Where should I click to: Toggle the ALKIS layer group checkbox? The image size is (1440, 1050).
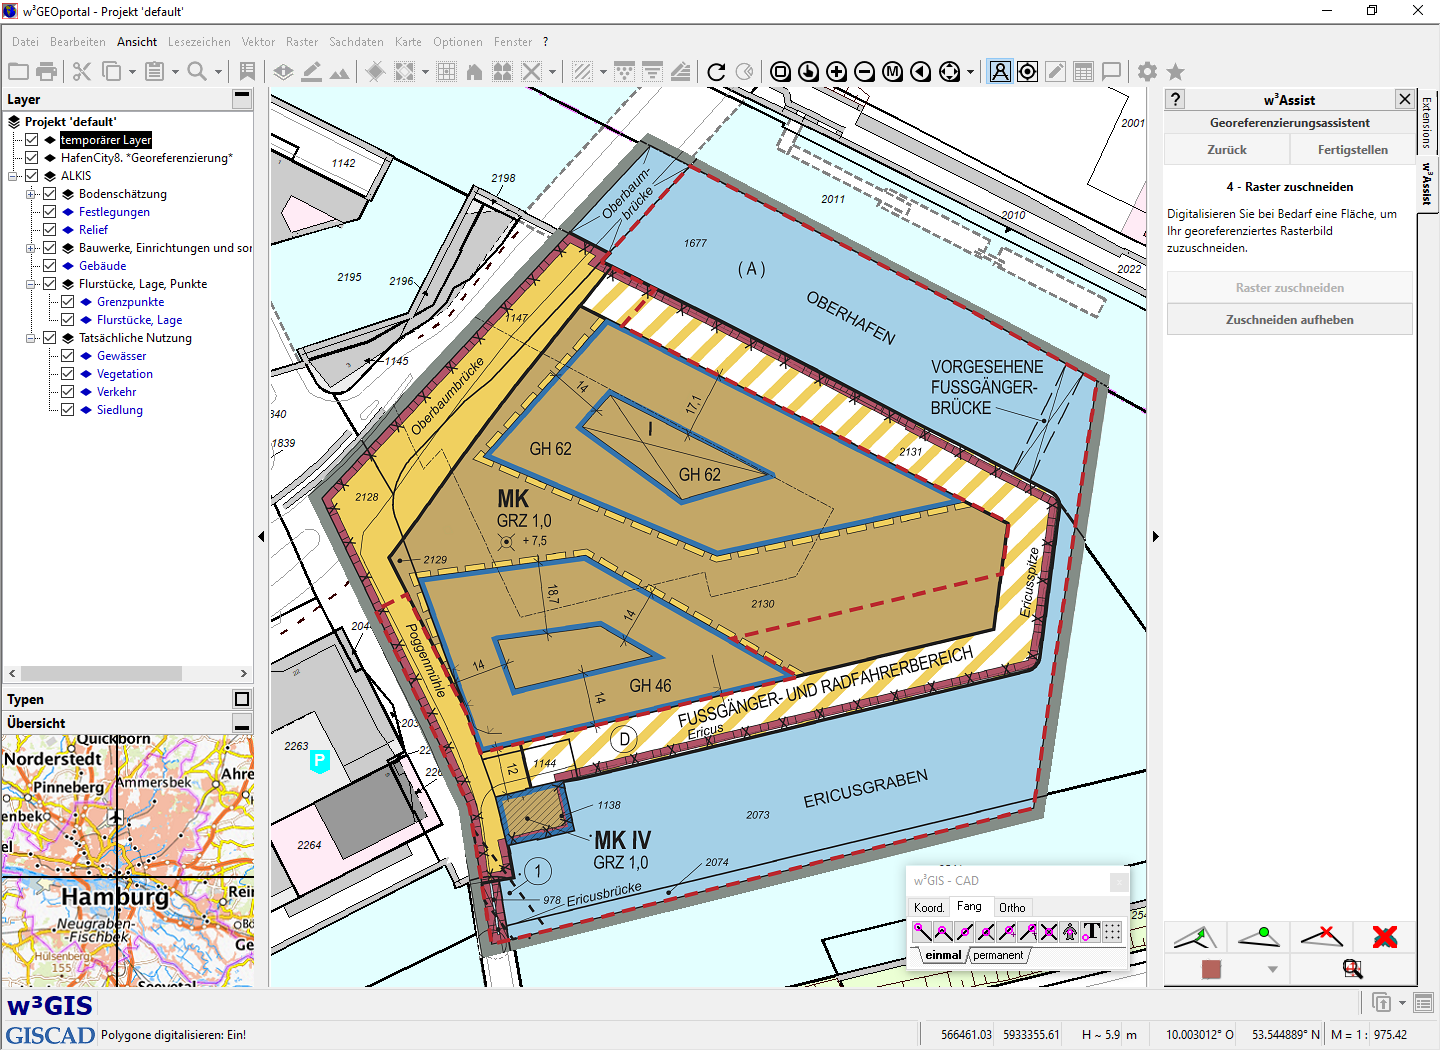pos(32,176)
